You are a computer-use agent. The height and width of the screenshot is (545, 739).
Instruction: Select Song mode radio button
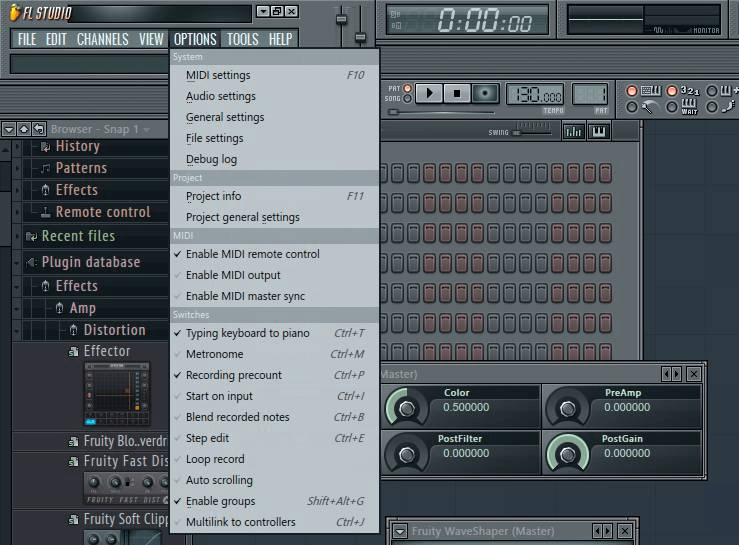pos(407,99)
